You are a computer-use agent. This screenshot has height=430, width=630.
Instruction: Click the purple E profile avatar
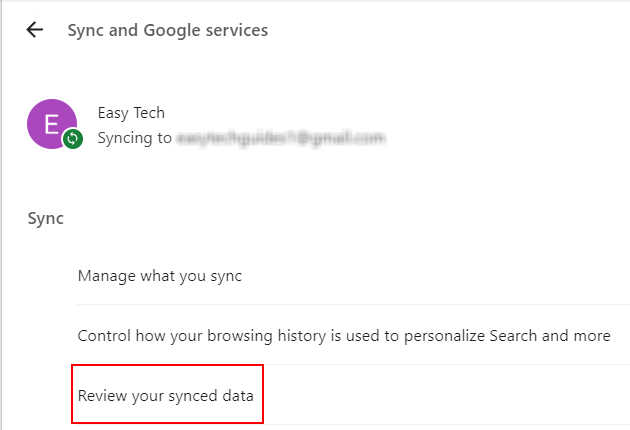[51, 123]
